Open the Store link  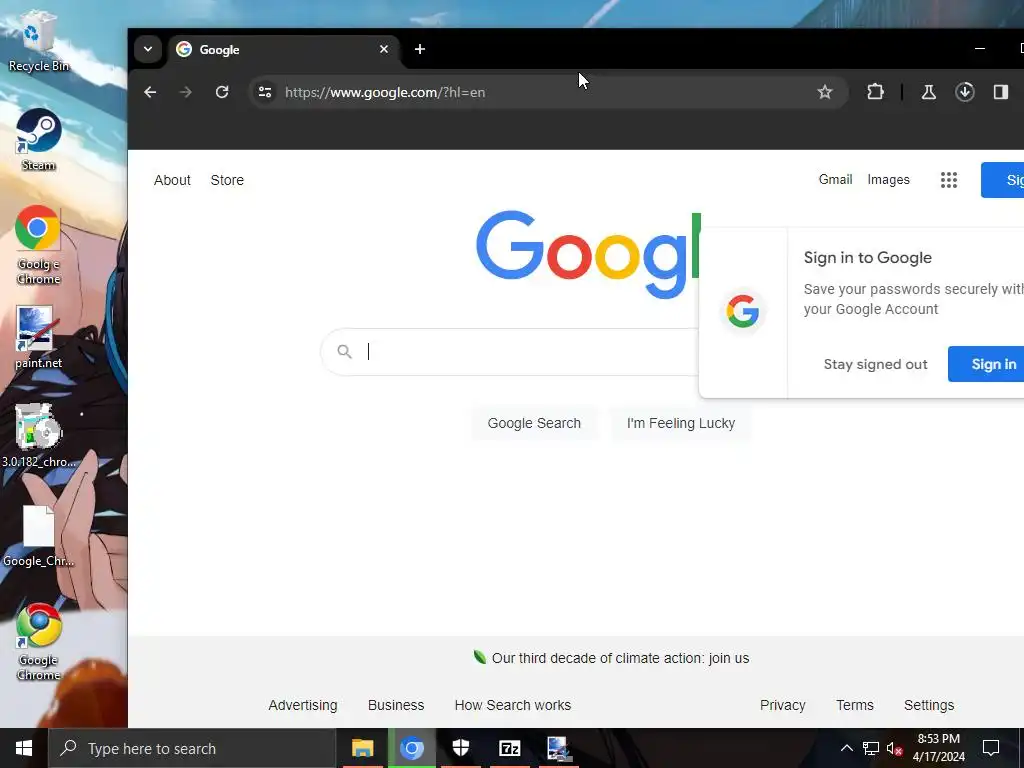[x=227, y=180]
